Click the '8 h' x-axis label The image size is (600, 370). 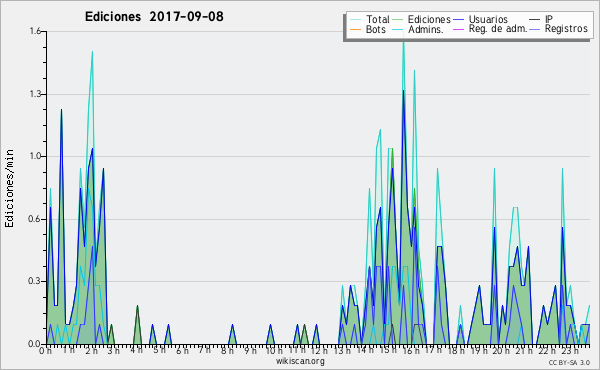coord(228,350)
